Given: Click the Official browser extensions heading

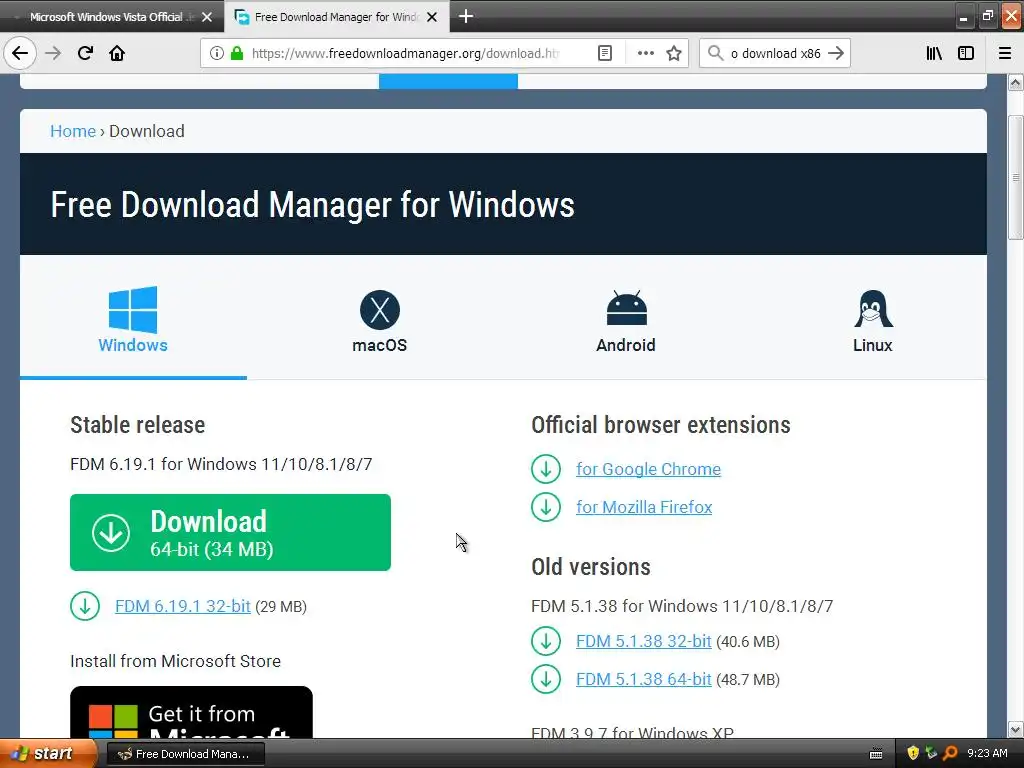Looking at the screenshot, I should tap(661, 425).
